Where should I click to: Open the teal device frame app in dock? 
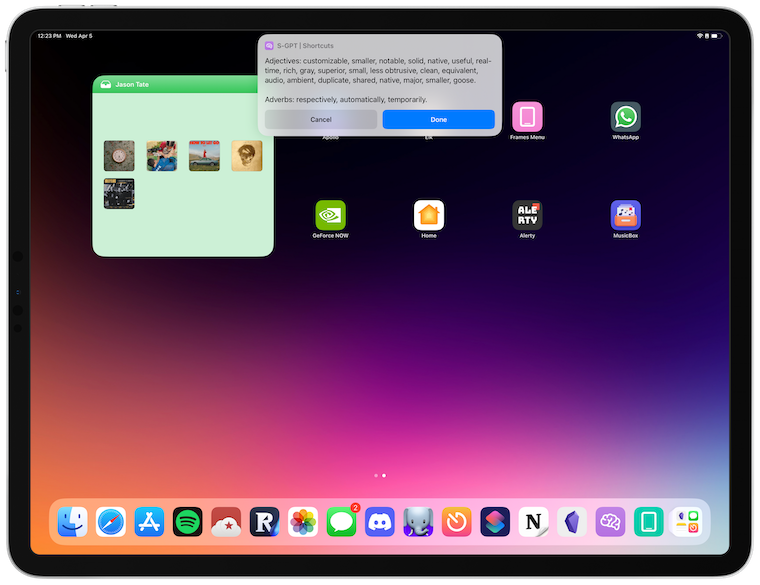tap(649, 522)
